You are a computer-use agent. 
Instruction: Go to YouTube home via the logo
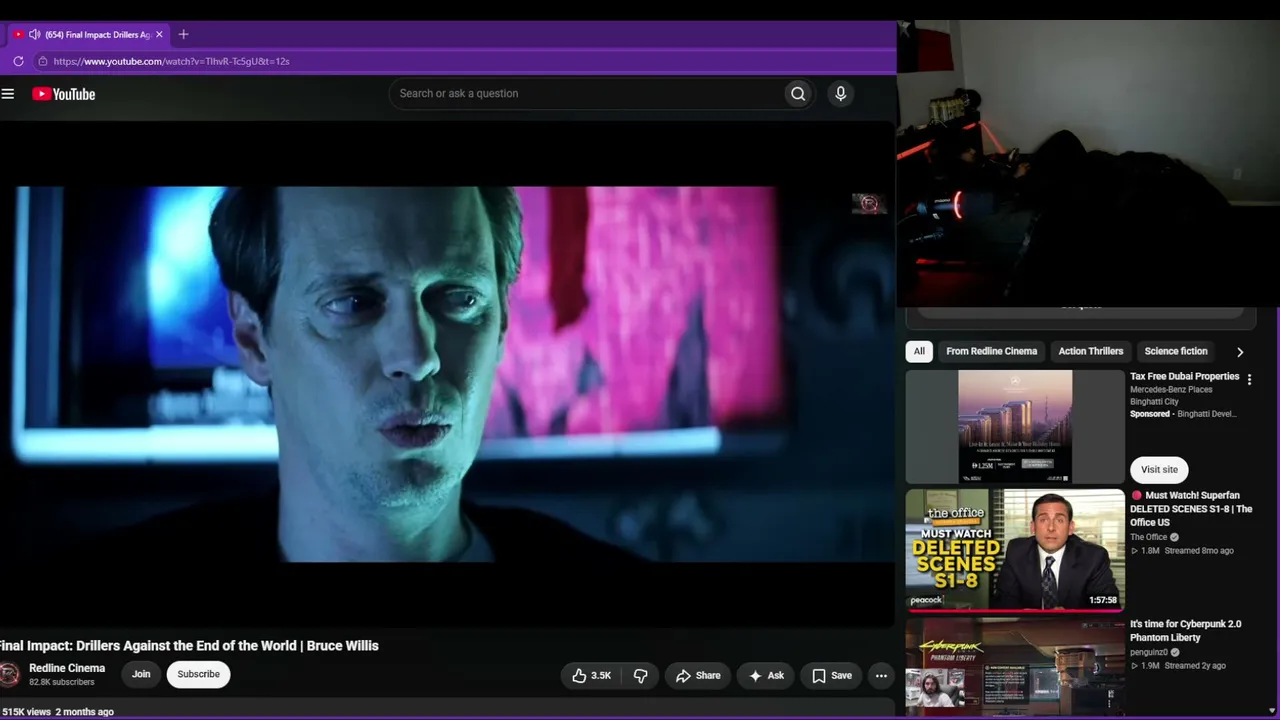coord(63,94)
